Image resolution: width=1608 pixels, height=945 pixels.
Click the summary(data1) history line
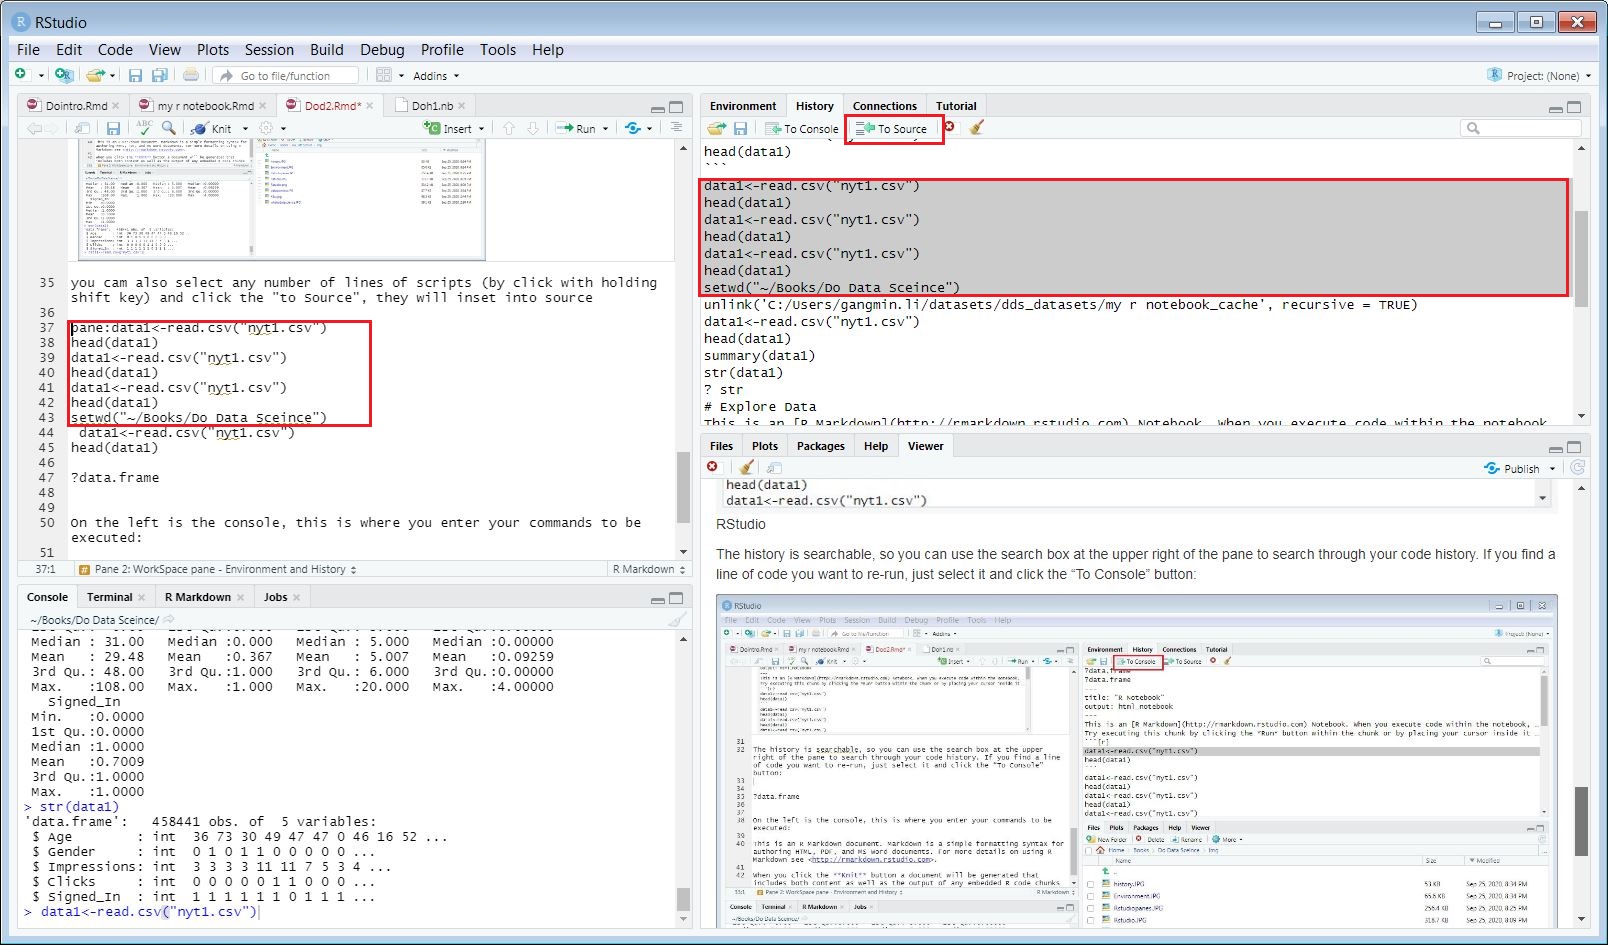pyautogui.click(x=760, y=356)
